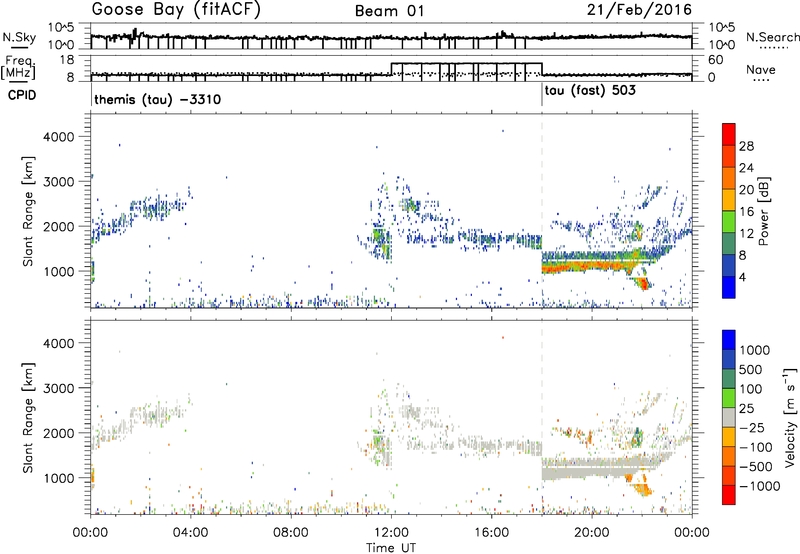Viewport: 800px width, 554px height.
Task: Click the 'themis (tau) -3310' CPID text
Action: pyautogui.click(x=158, y=99)
